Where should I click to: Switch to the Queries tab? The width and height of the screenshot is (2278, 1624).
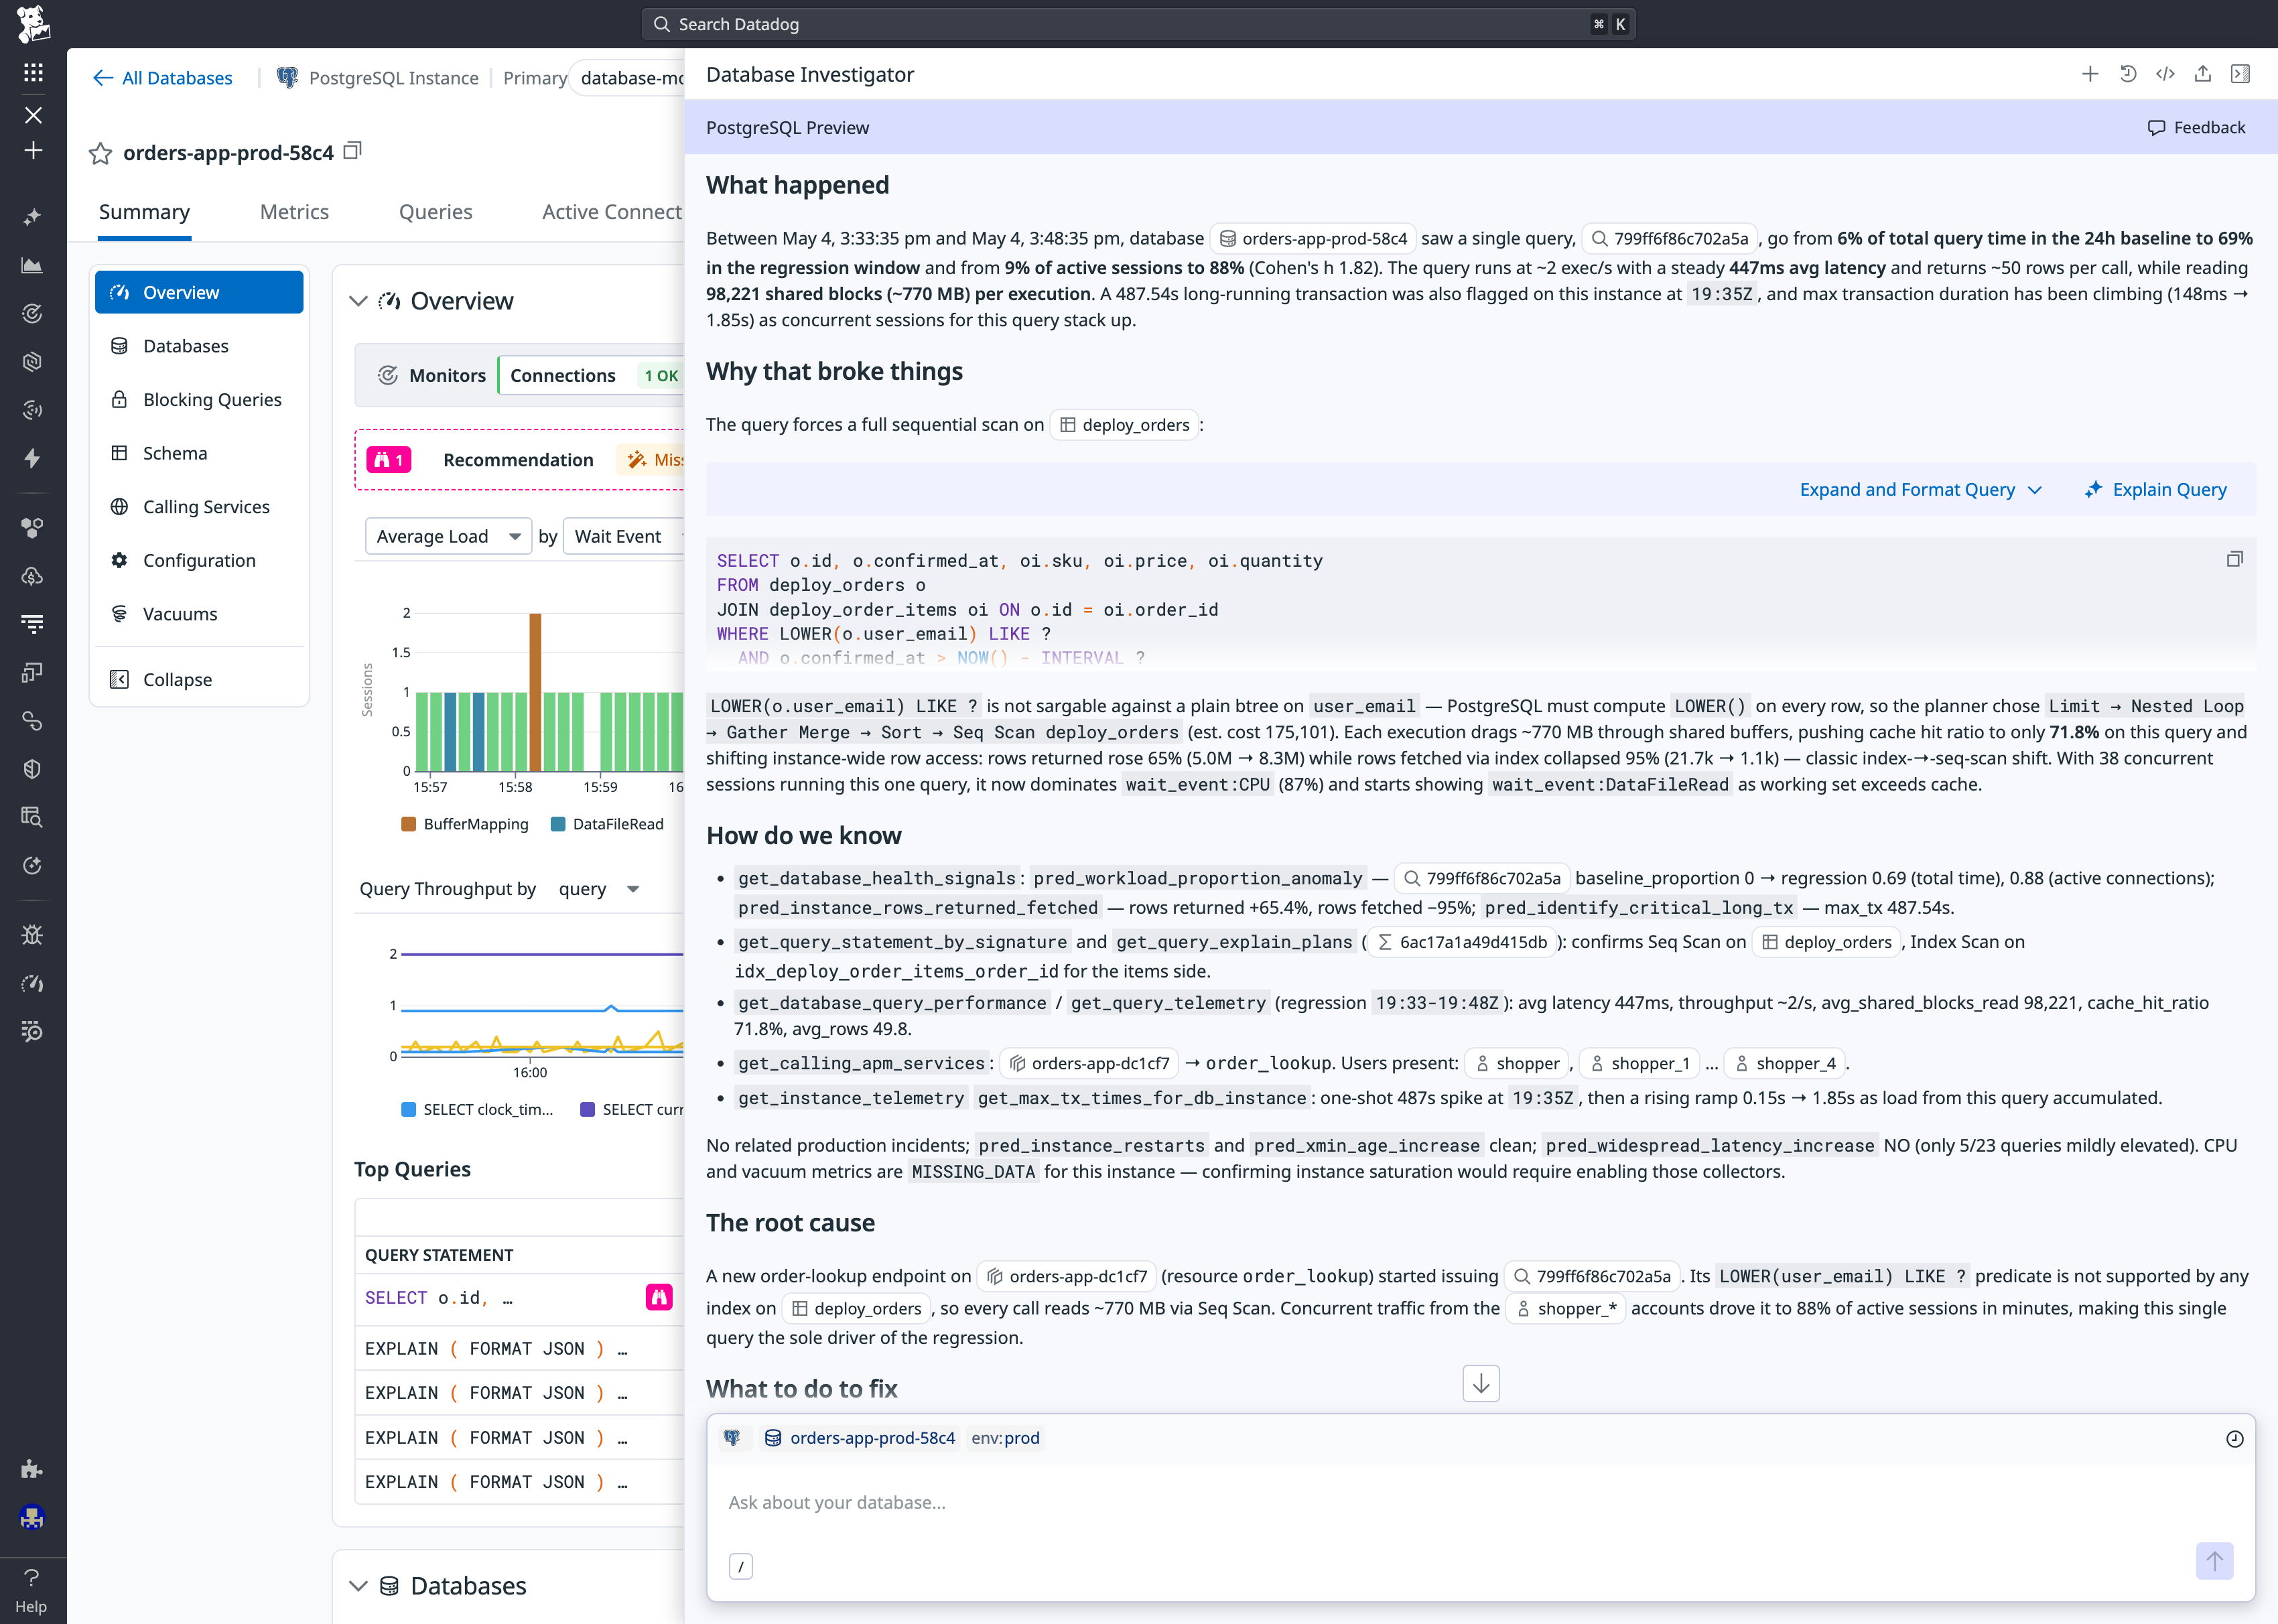(436, 212)
